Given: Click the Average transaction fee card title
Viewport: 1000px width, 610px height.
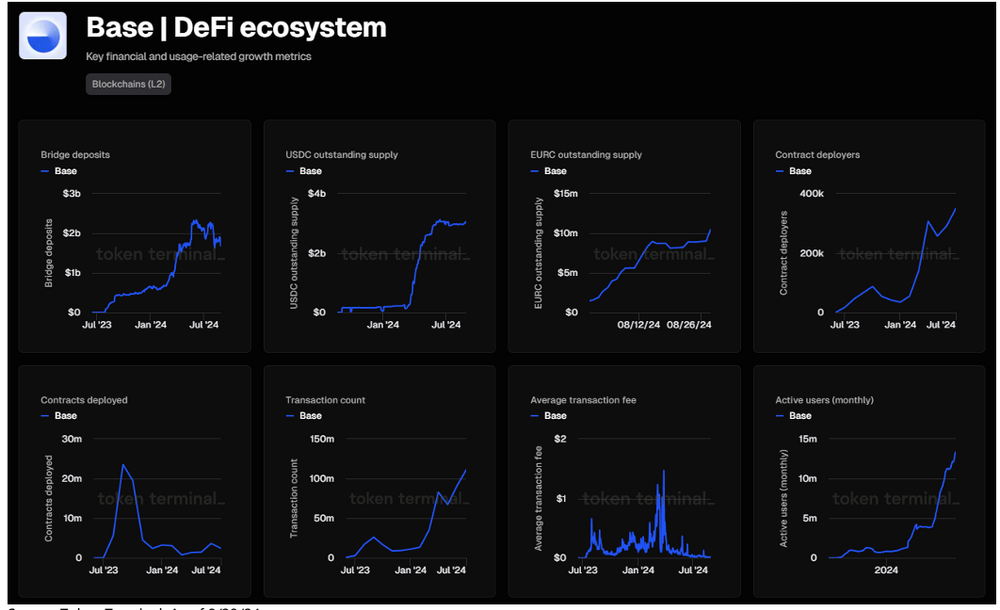Looking at the screenshot, I should pyautogui.click(x=583, y=400).
